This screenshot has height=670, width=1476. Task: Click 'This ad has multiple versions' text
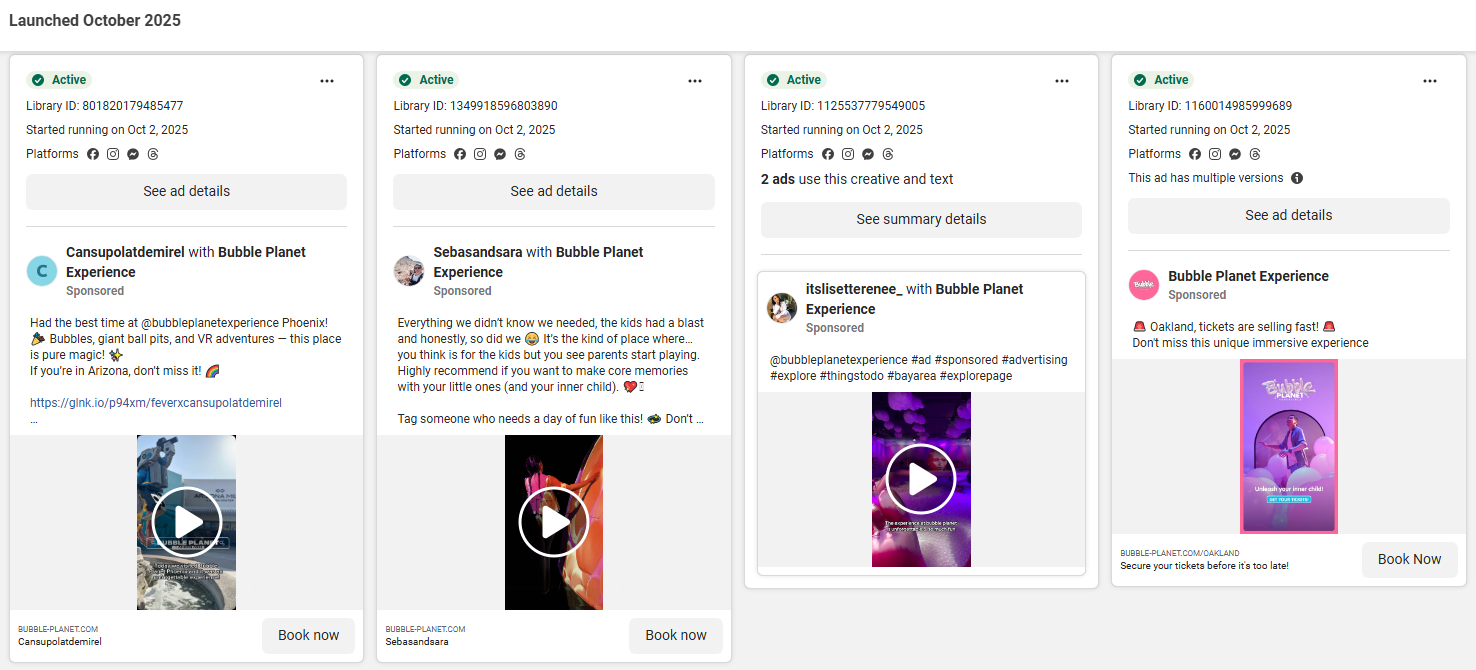(1206, 178)
